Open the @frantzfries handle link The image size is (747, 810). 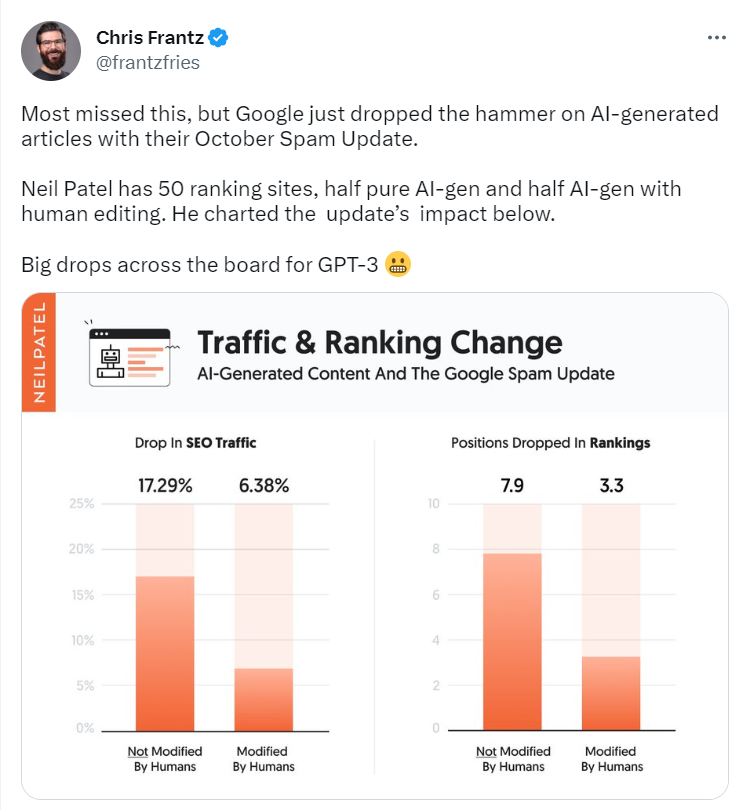[148, 63]
